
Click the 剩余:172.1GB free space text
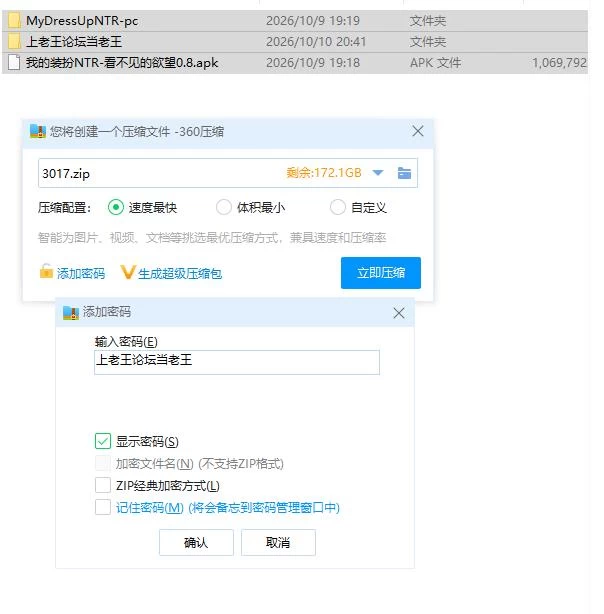click(324, 173)
